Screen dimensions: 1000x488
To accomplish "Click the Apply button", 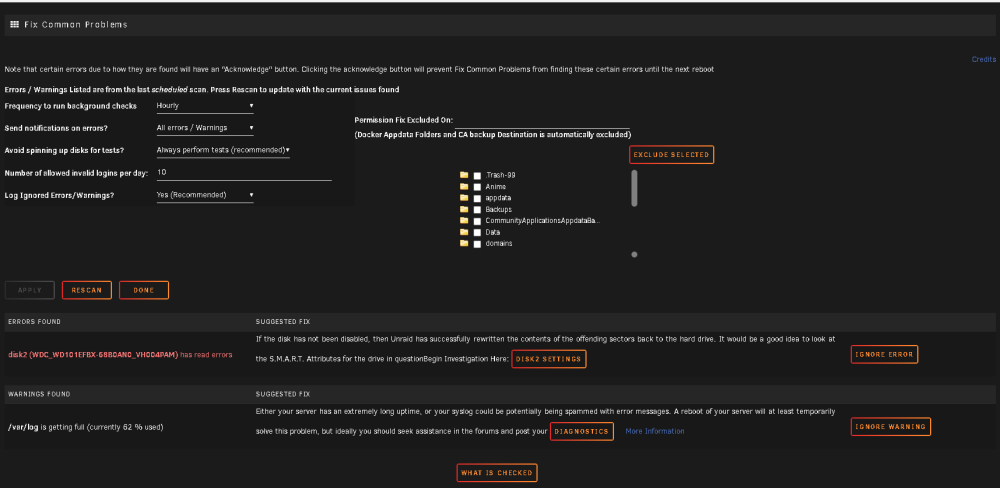I will point(29,290).
